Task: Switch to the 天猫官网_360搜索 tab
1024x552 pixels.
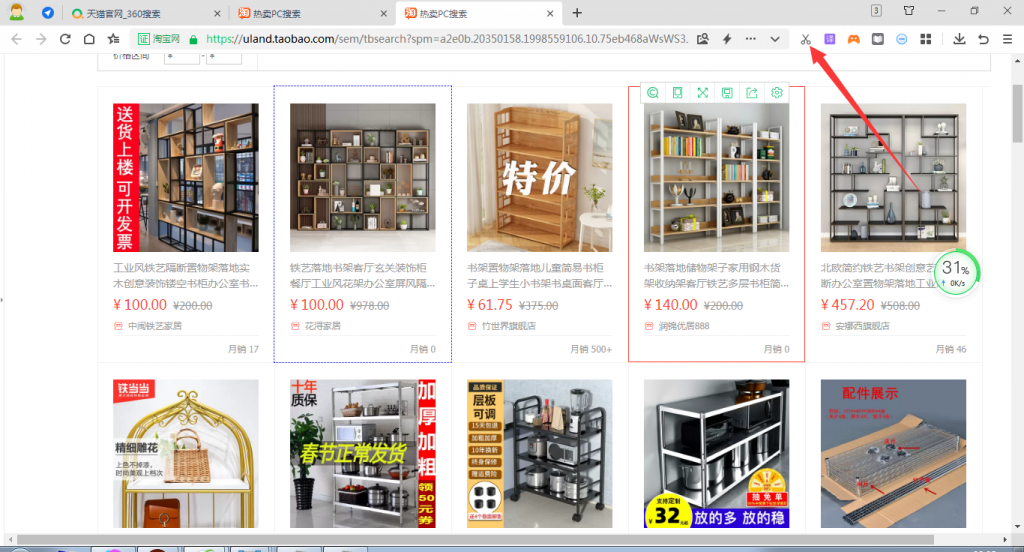Action: pyautogui.click(x=146, y=14)
